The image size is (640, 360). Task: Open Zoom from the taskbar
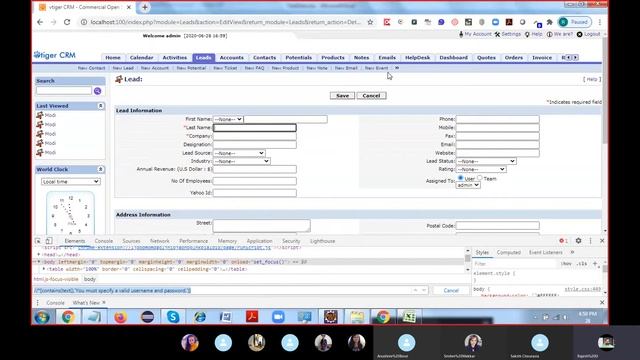(278, 317)
